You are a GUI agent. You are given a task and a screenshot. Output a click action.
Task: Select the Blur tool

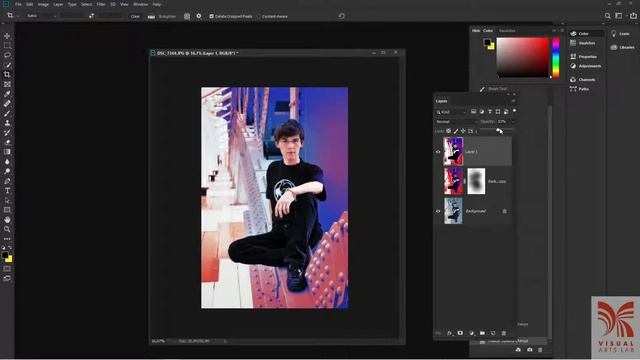click(7, 162)
